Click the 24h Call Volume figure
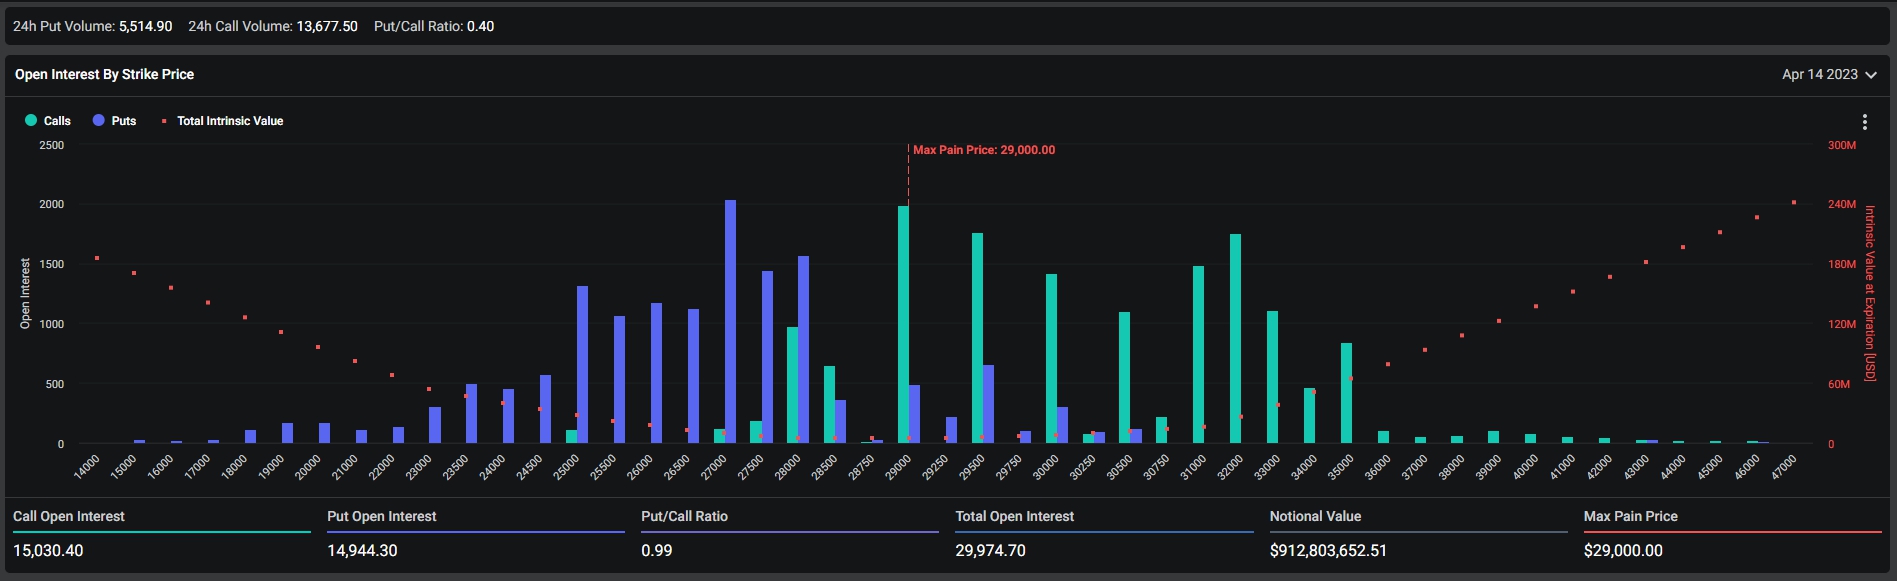This screenshot has height=581, width=1897. tap(326, 27)
